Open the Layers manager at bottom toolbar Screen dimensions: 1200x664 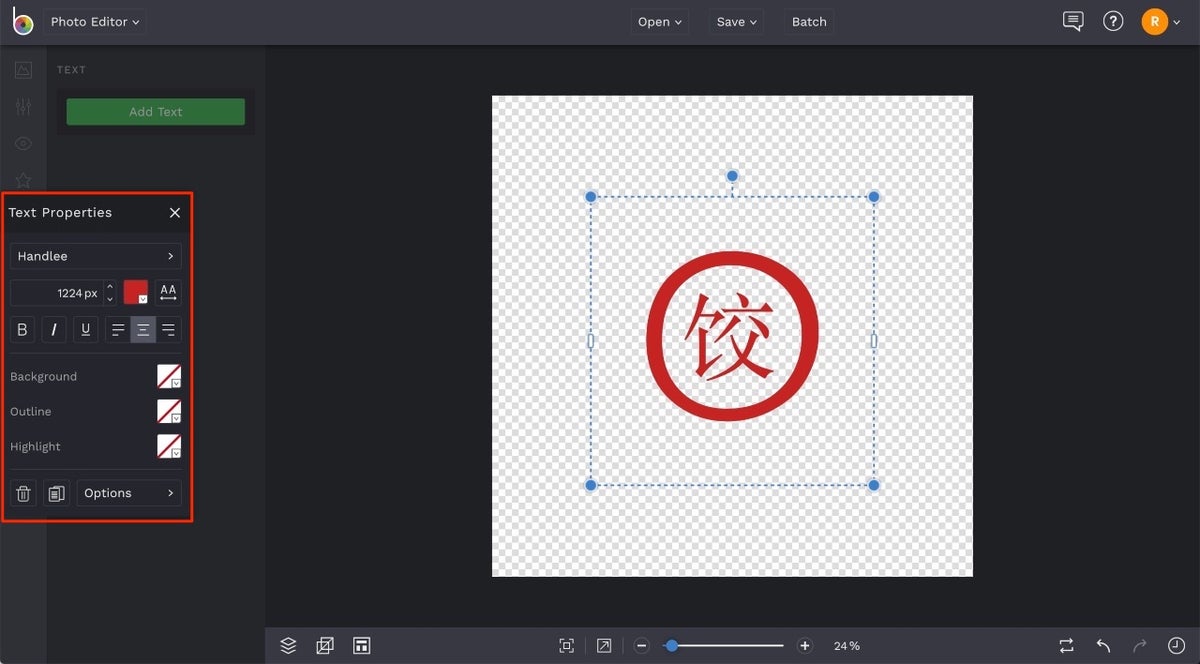tap(289, 645)
